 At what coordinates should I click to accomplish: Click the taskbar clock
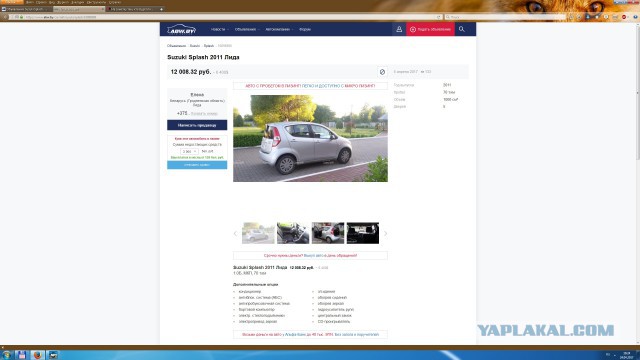click(627, 355)
